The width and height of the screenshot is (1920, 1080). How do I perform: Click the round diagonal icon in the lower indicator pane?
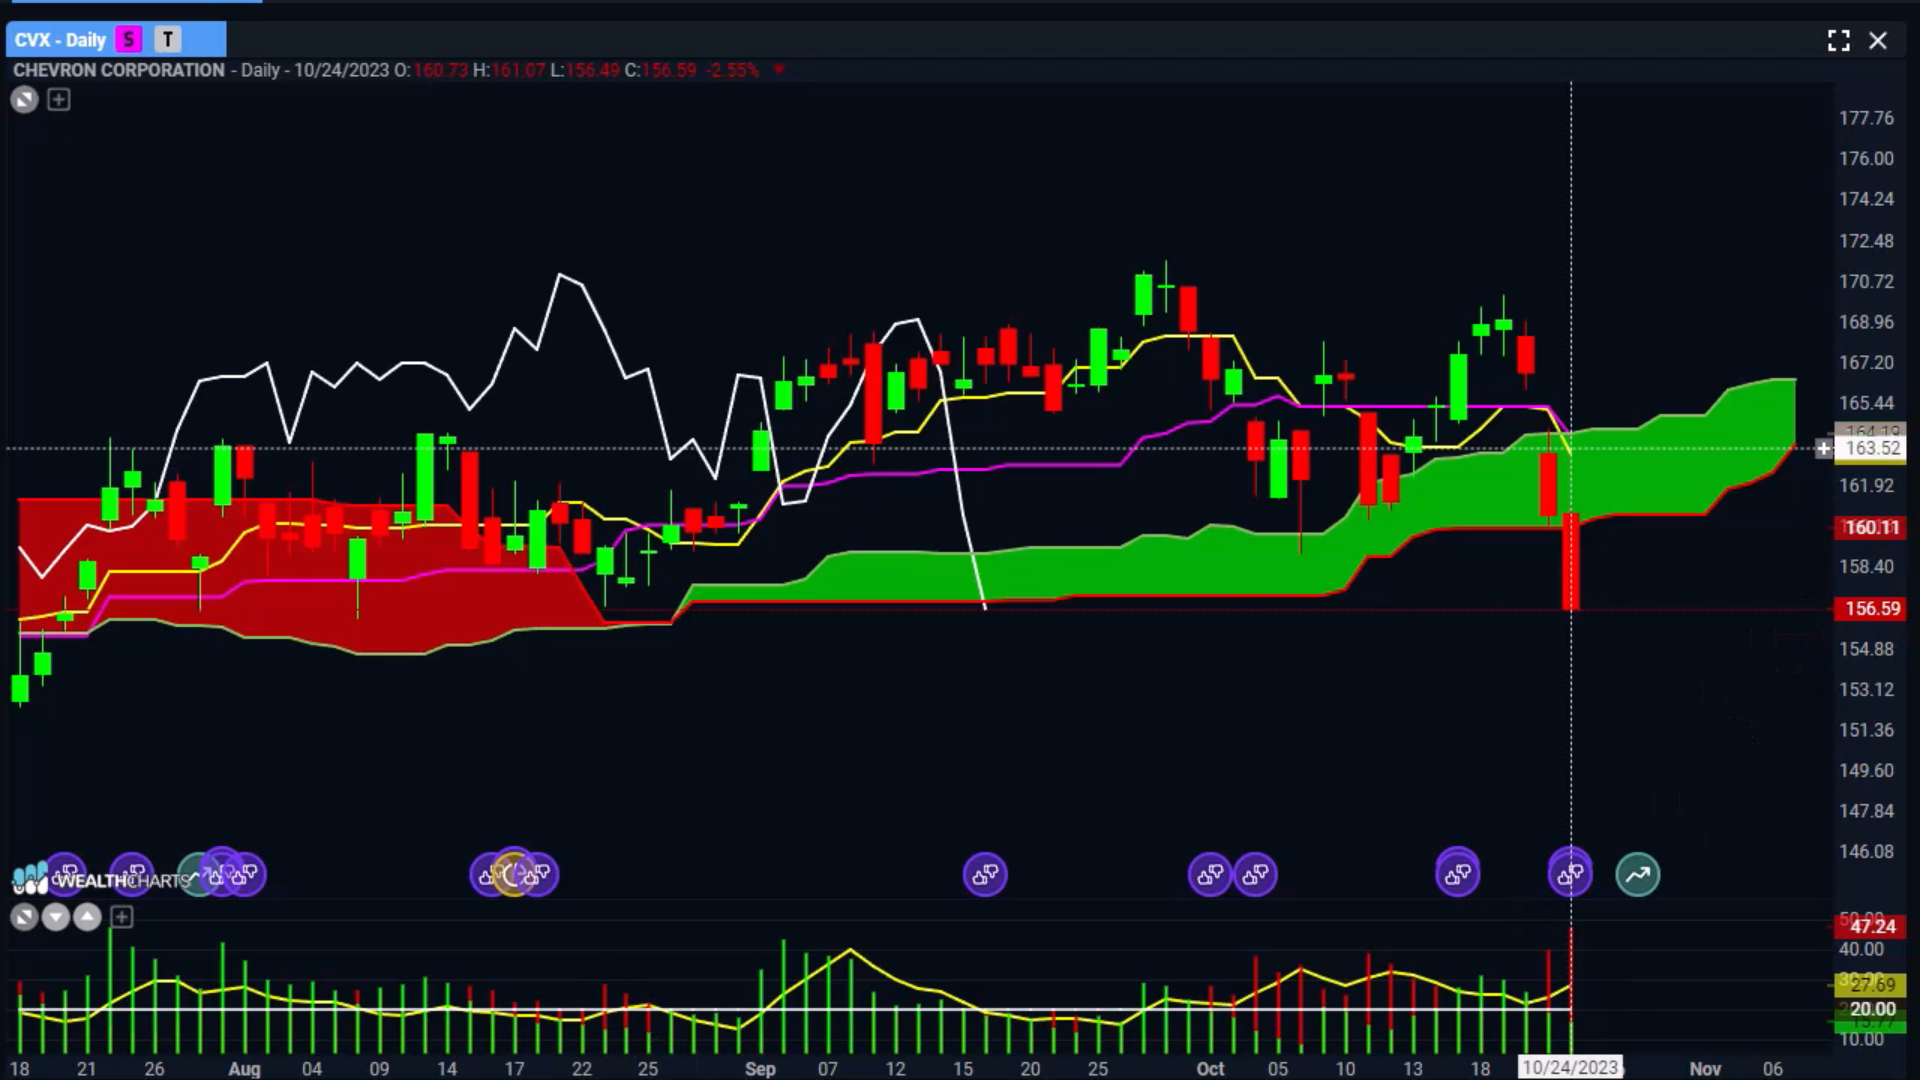pyautogui.click(x=24, y=917)
